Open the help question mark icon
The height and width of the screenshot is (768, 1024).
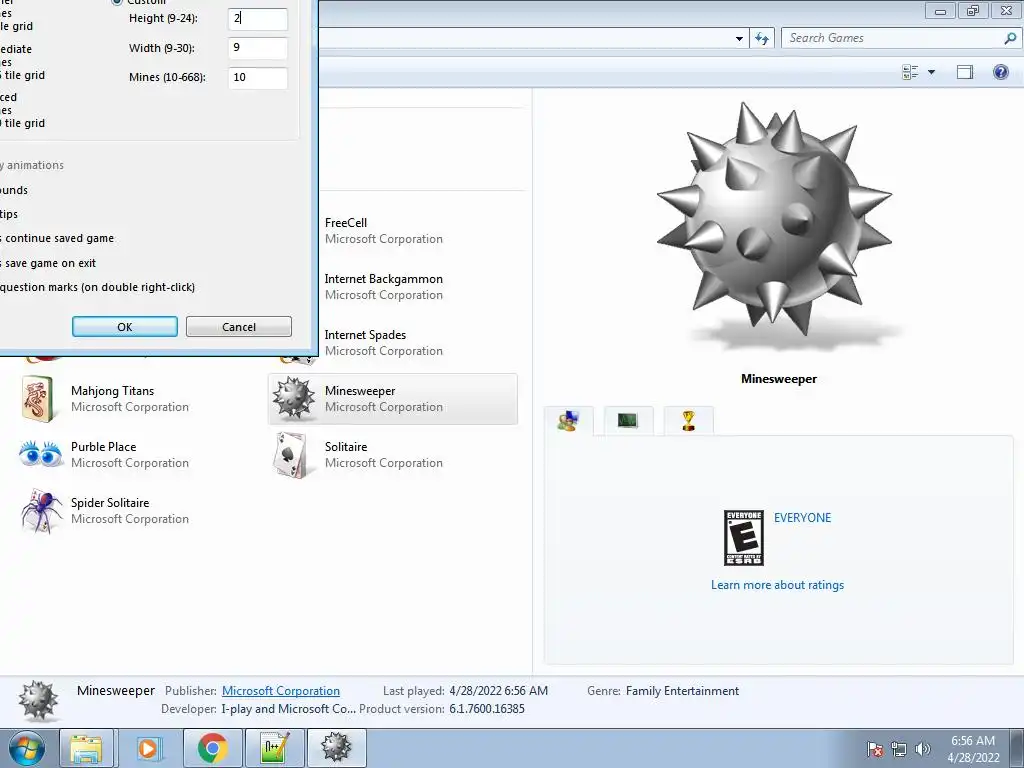tap(1000, 72)
